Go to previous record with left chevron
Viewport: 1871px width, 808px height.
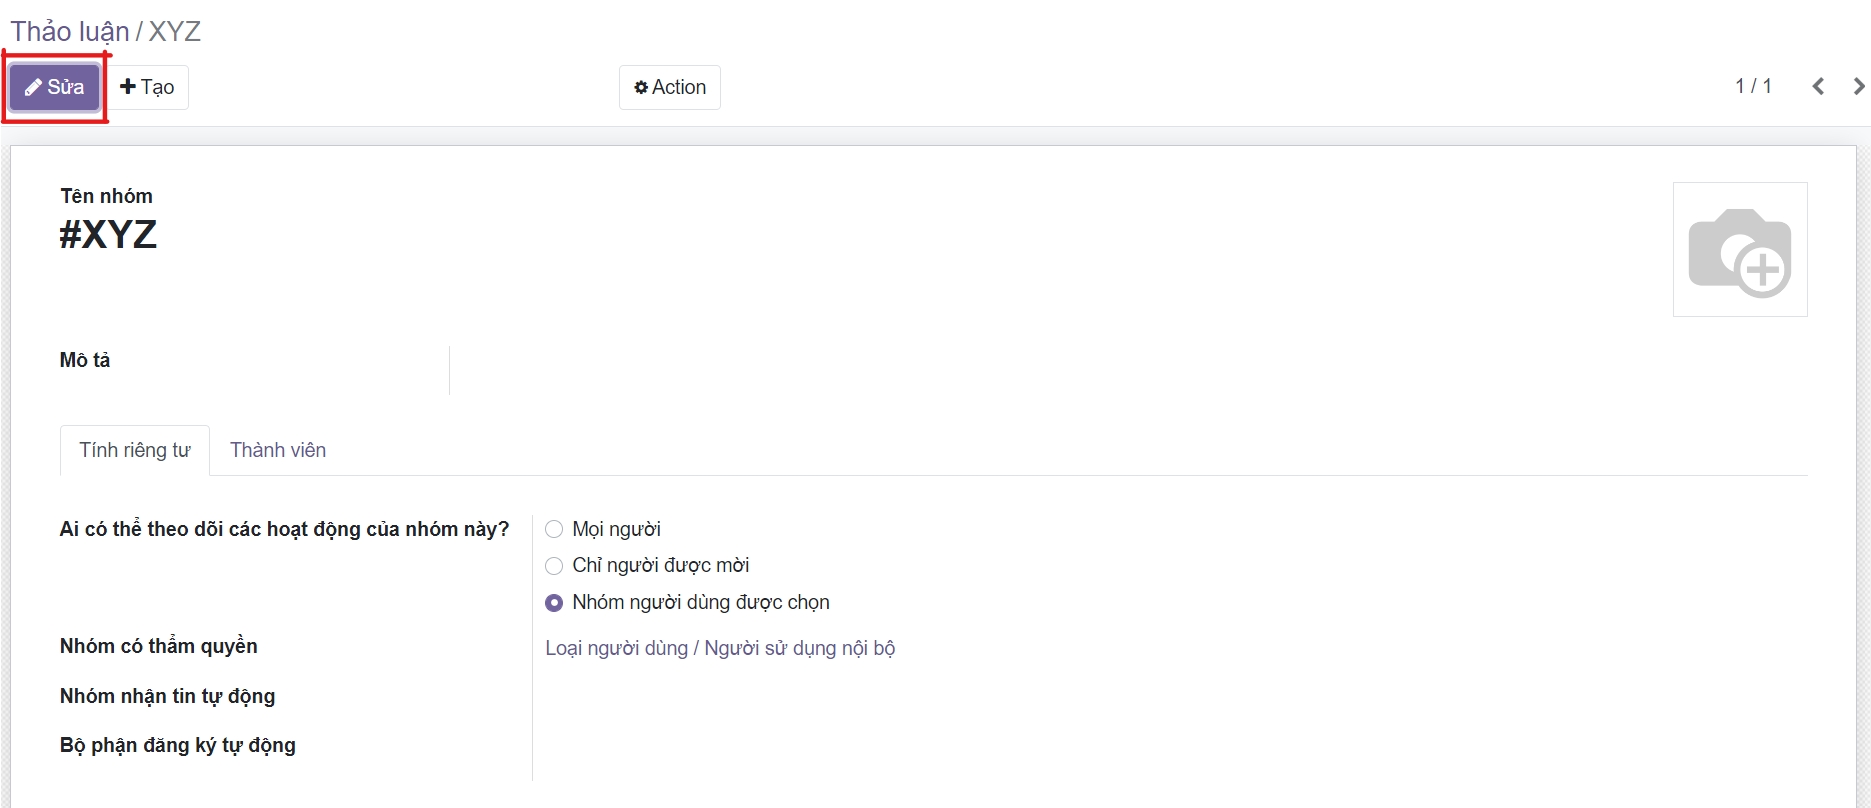coord(1818,87)
